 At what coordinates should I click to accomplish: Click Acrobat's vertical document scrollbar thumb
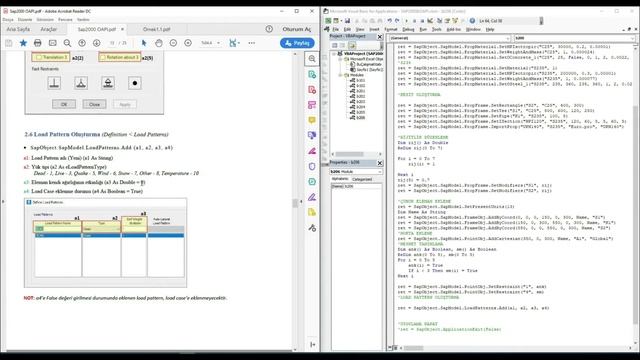pyautogui.click(x=295, y=203)
